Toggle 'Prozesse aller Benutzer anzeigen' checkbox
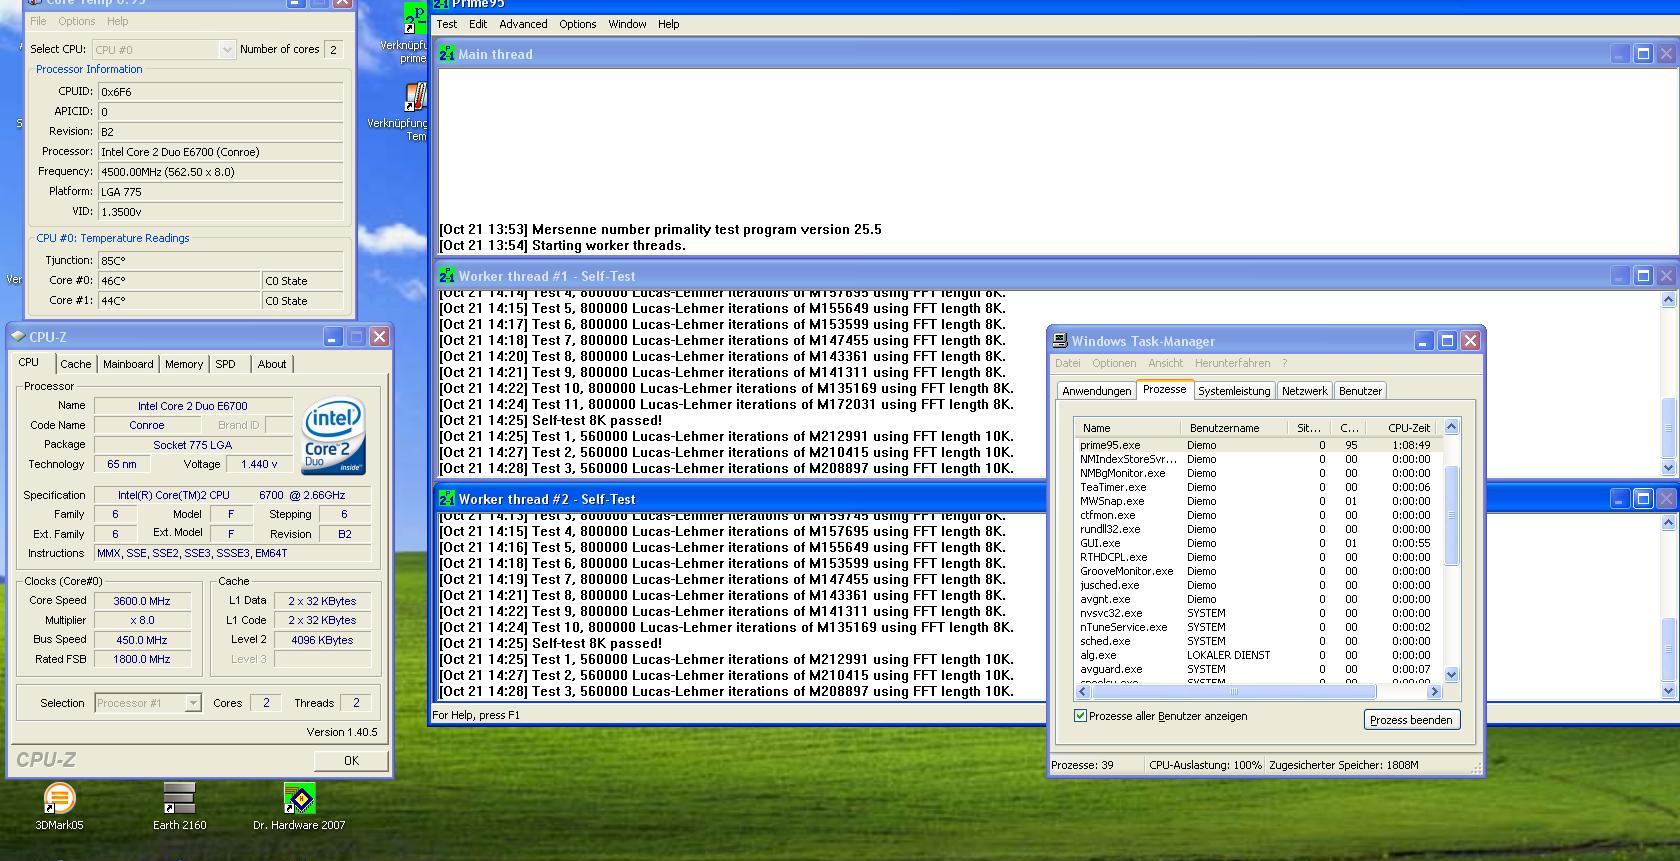Screen dimensions: 1680x861 (1080, 716)
